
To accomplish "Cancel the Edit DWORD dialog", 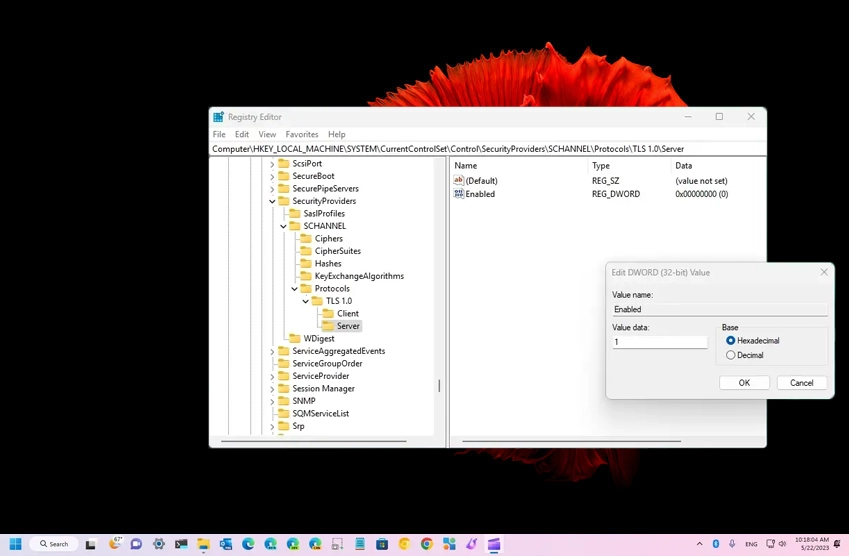I will [801, 383].
